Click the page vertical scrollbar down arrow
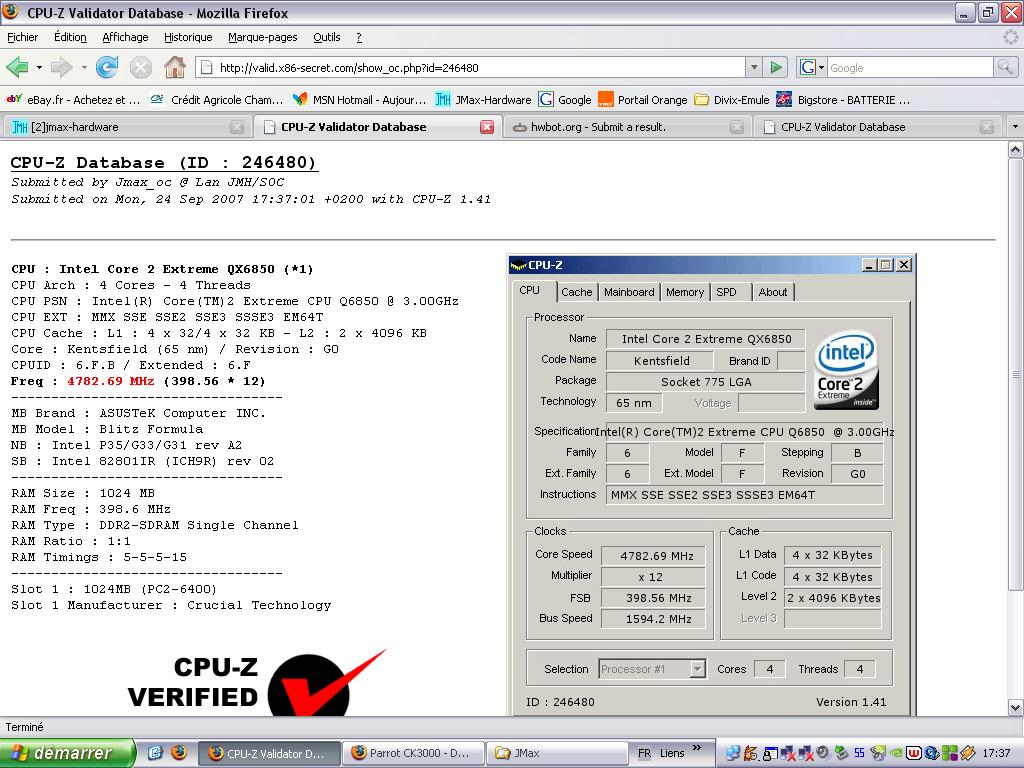The image size is (1024, 768). 1016,707
